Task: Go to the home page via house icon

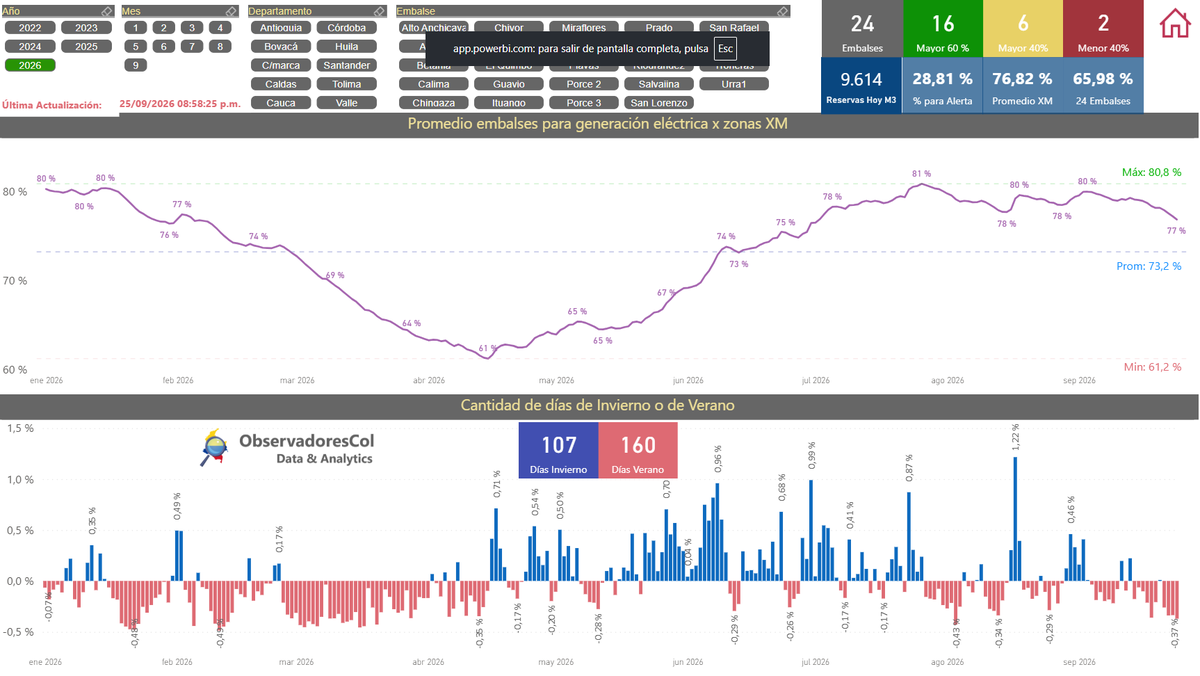Action: point(1176,23)
